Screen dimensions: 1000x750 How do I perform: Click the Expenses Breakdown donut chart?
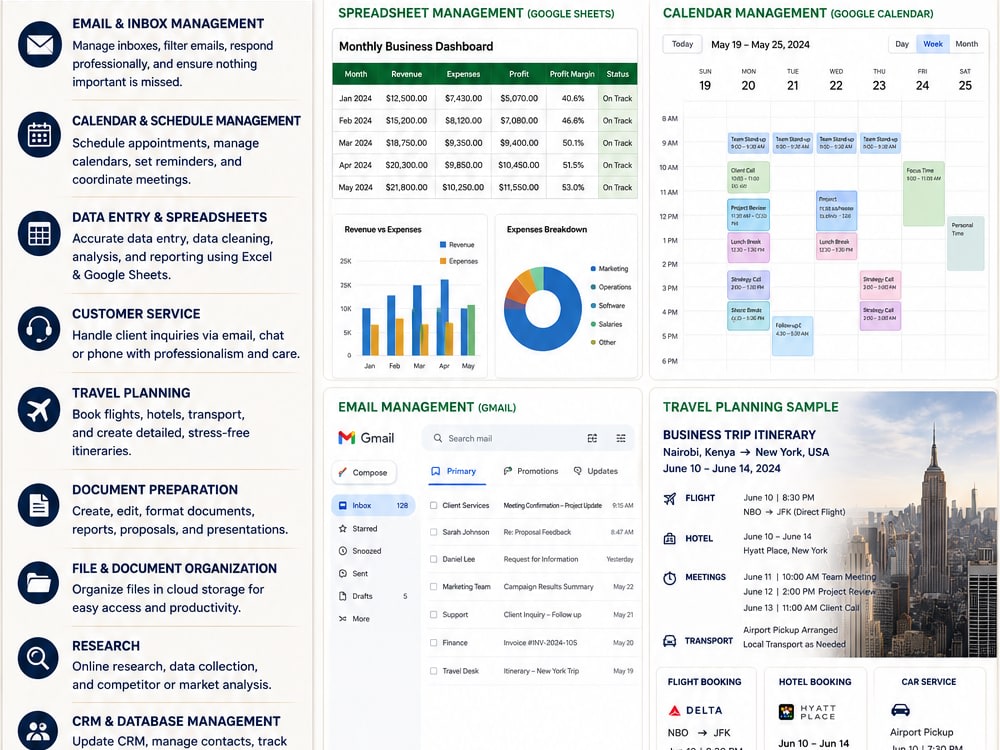(x=543, y=309)
